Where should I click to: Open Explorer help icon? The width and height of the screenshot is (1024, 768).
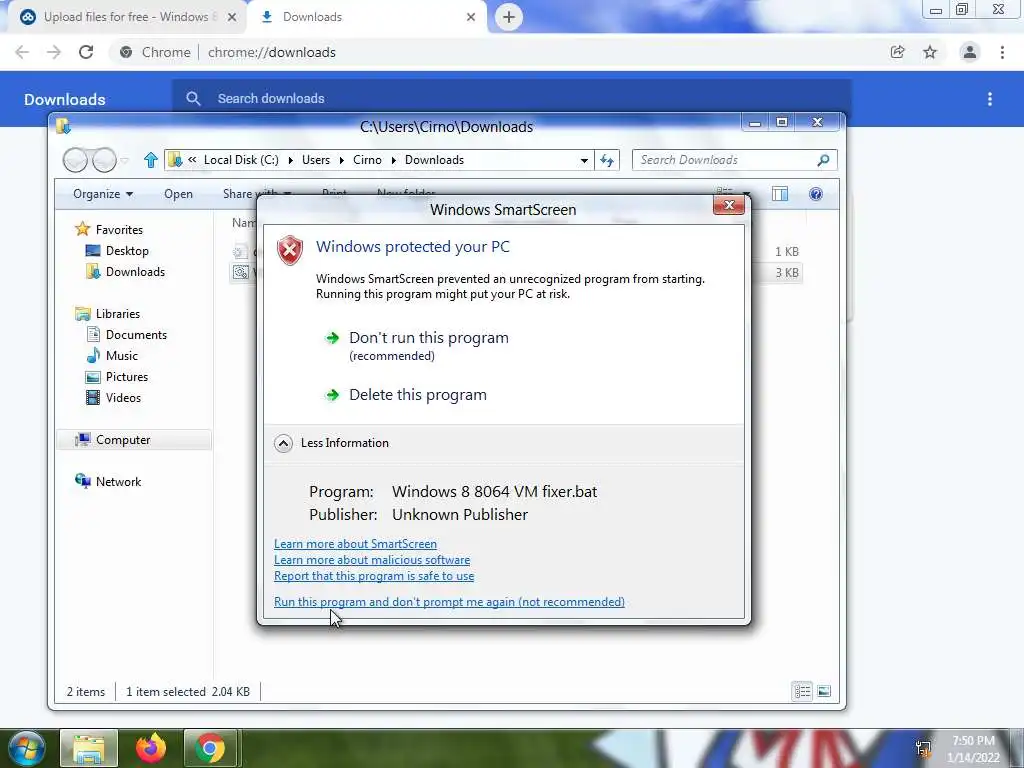pos(816,194)
